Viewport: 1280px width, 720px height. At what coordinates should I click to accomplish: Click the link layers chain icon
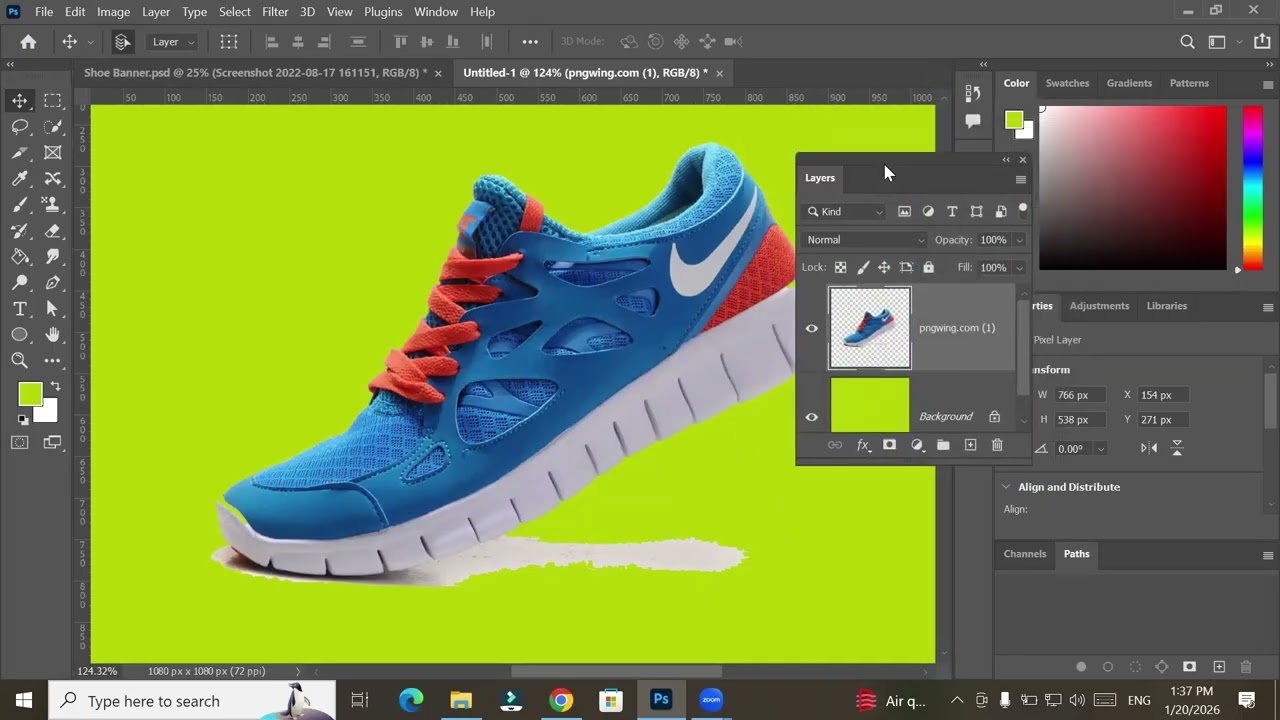tap(835, 445)
